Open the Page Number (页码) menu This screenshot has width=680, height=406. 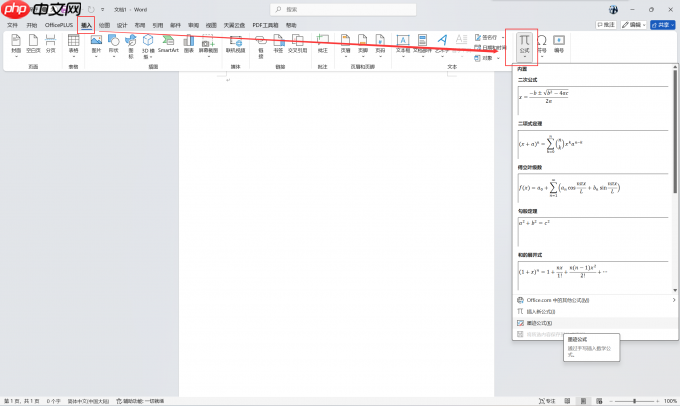pos(380,46)
